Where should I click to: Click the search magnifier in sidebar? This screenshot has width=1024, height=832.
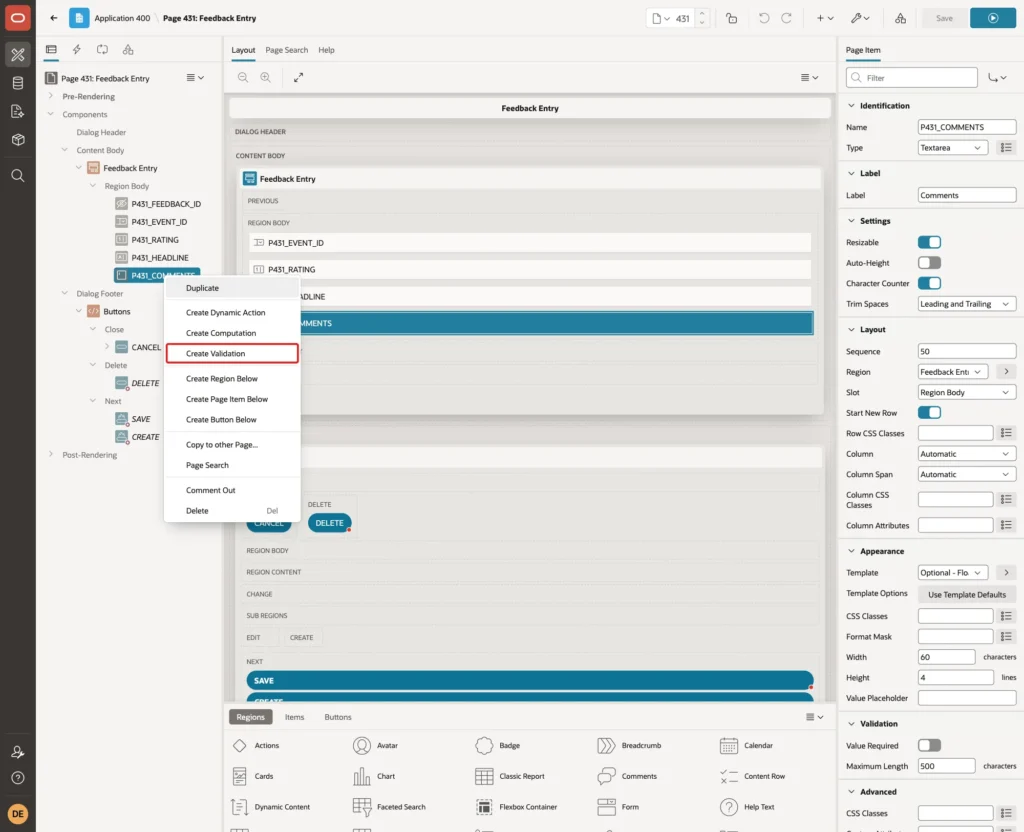[18, 175]
